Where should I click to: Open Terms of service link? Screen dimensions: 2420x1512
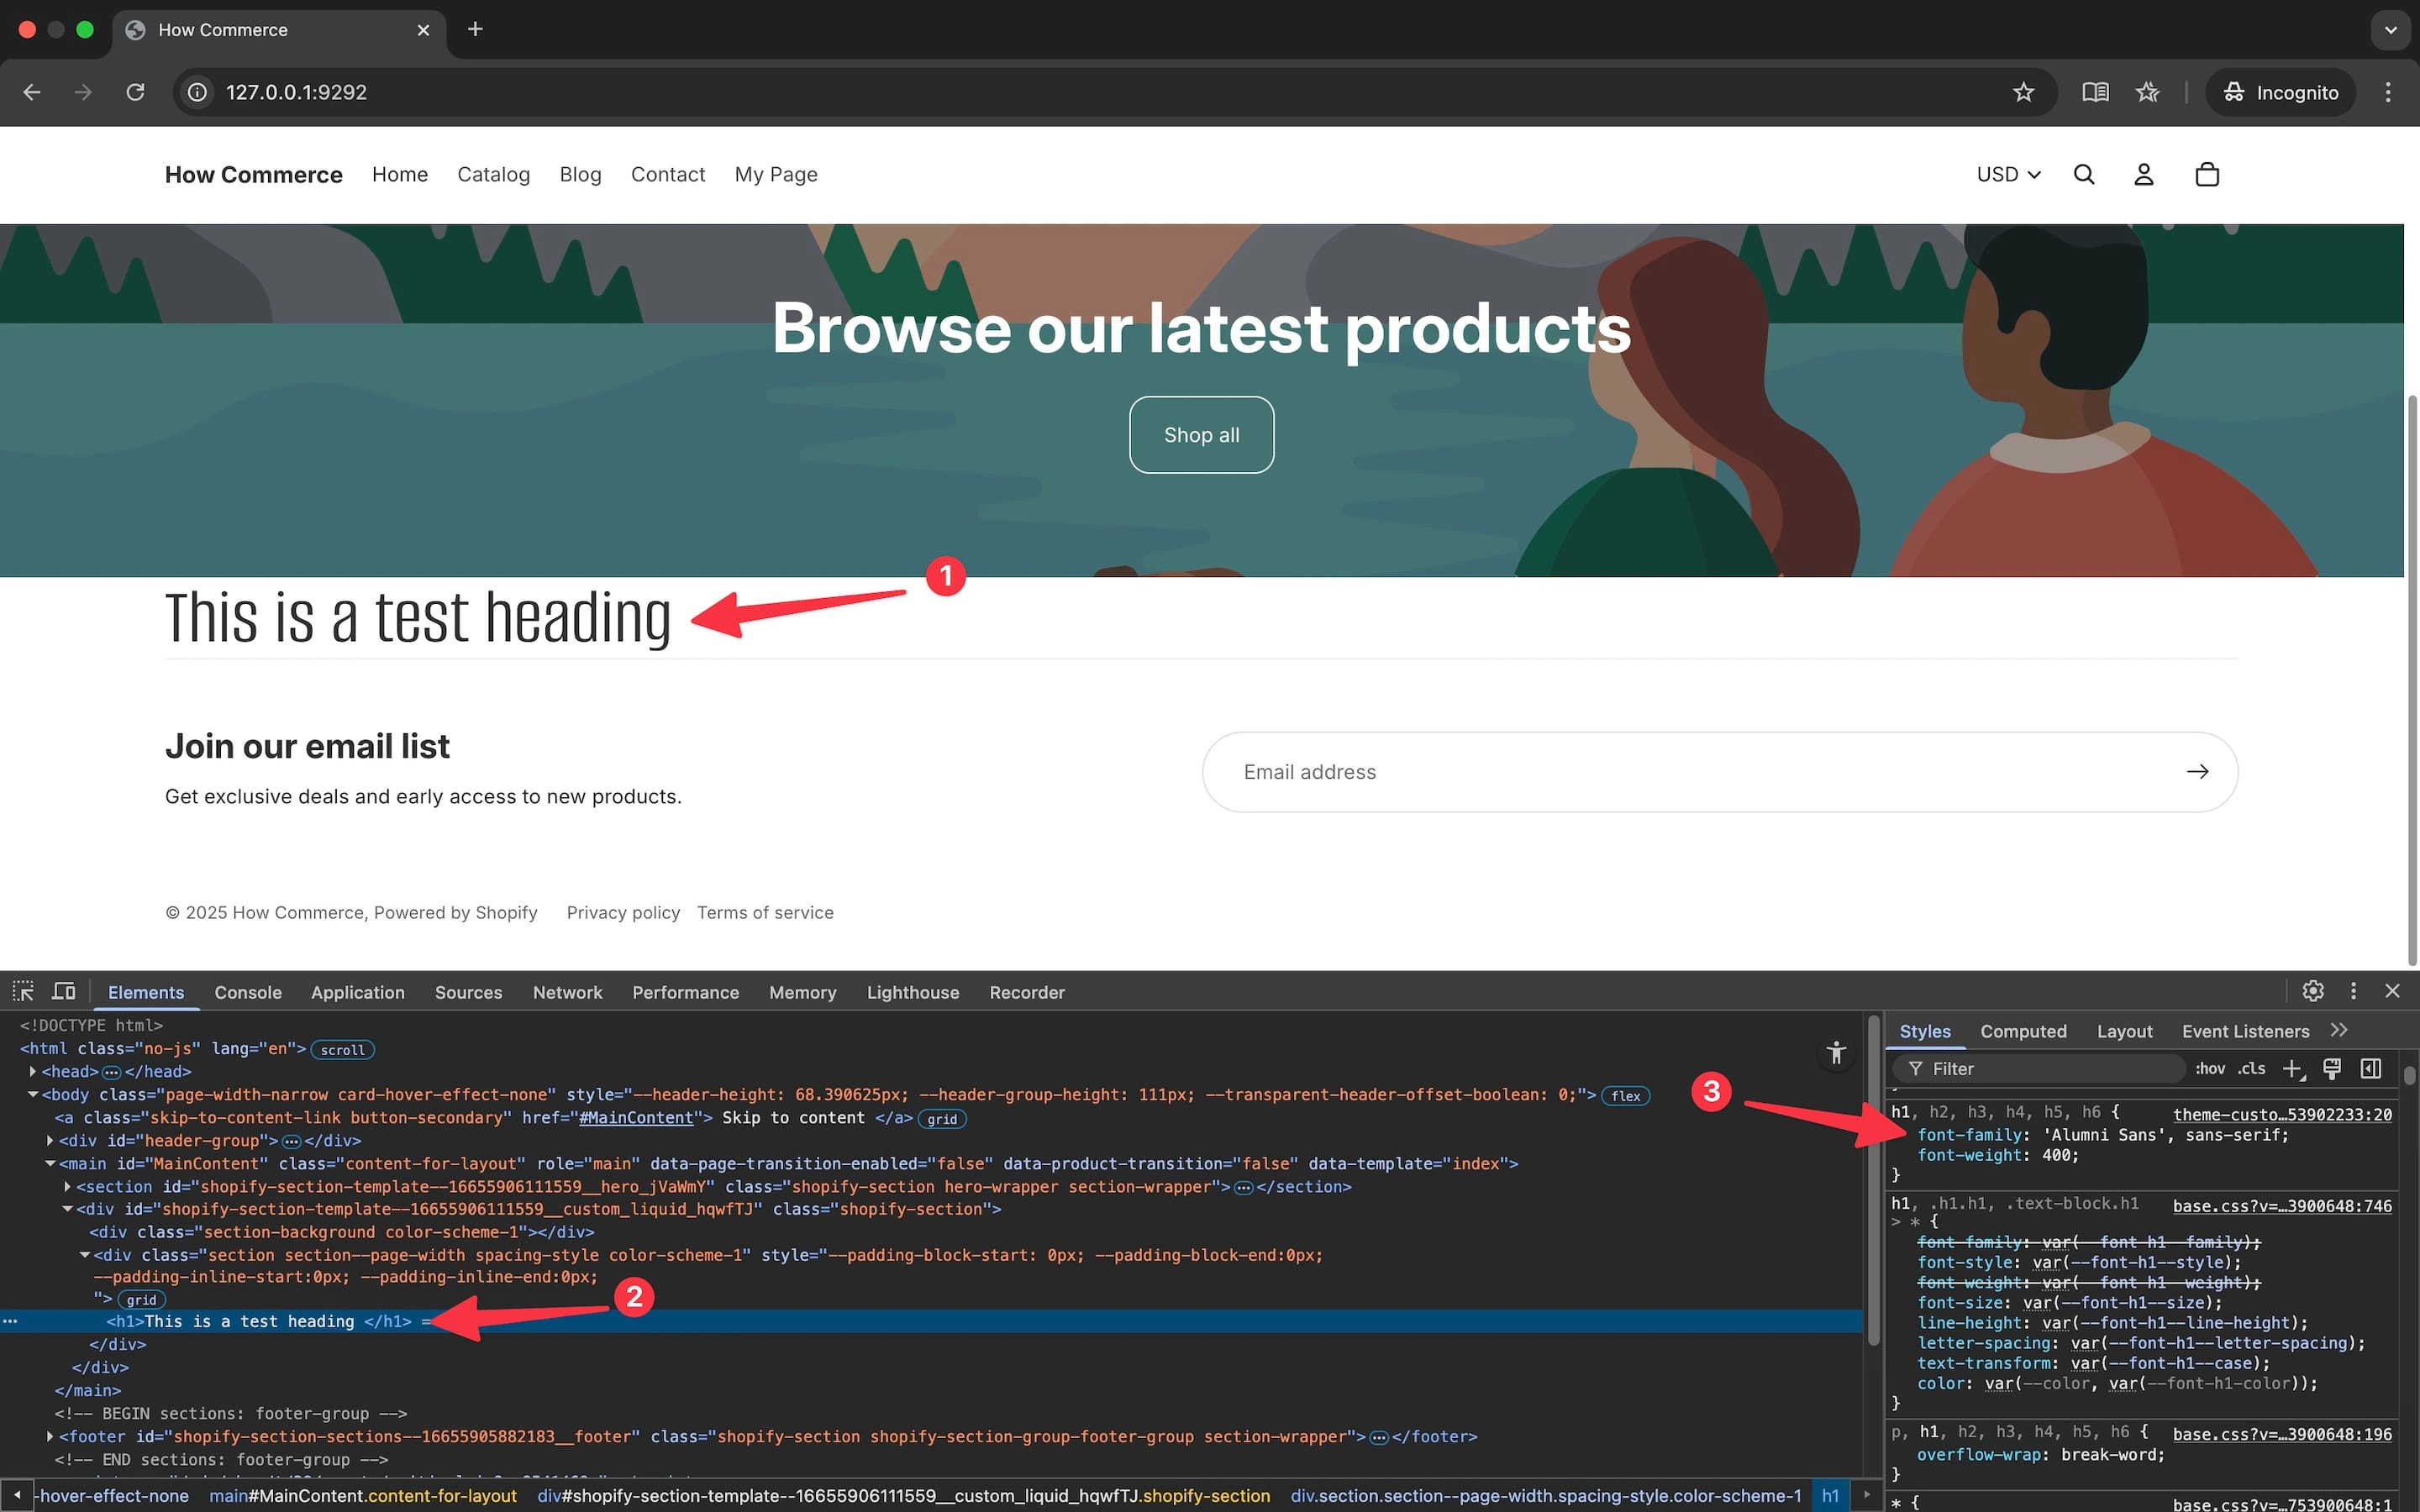pos(765,912)
